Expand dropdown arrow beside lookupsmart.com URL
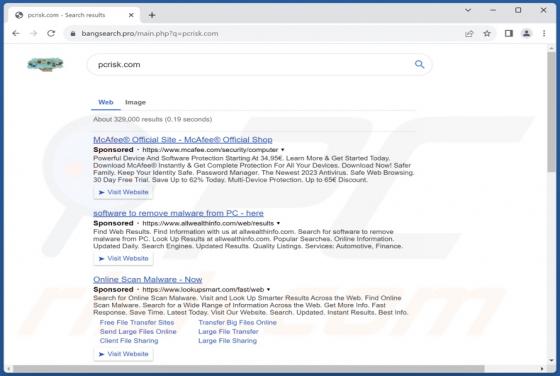 pyautogui.click(x=268, y=290)
